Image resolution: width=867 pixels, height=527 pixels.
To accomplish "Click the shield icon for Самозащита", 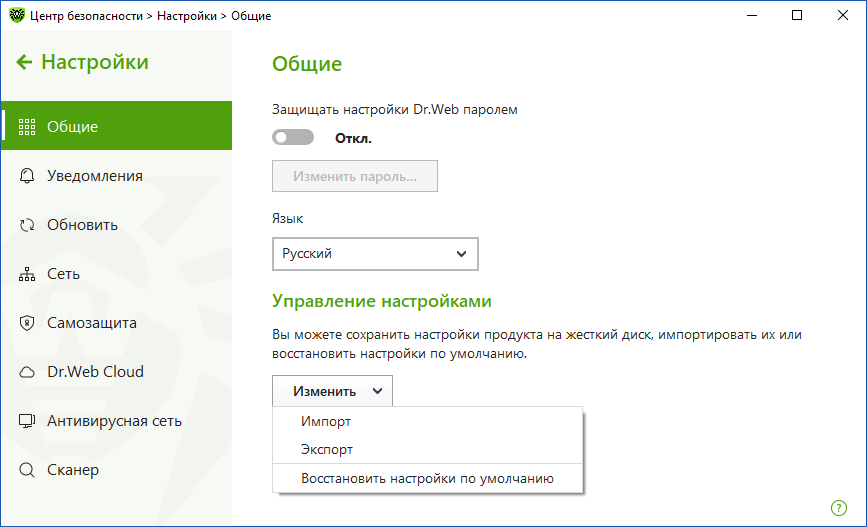I will tap(27, 323).
